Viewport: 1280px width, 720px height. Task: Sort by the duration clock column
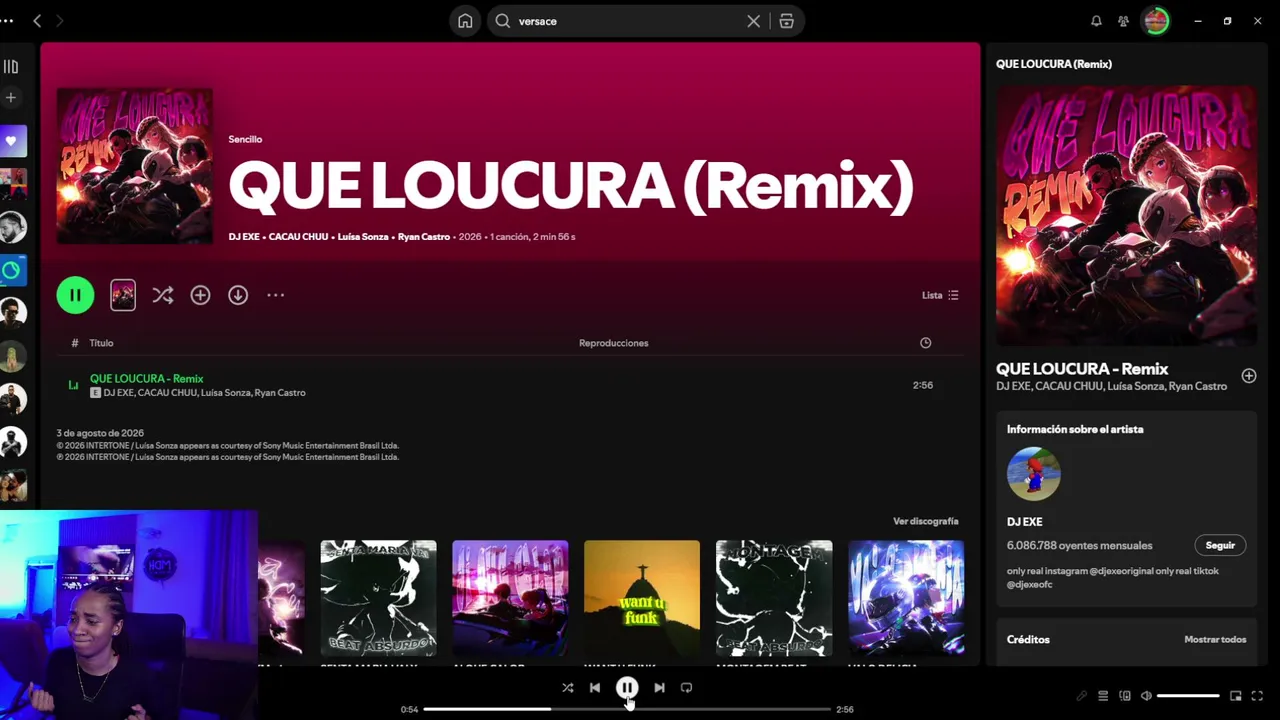[925, 343]
